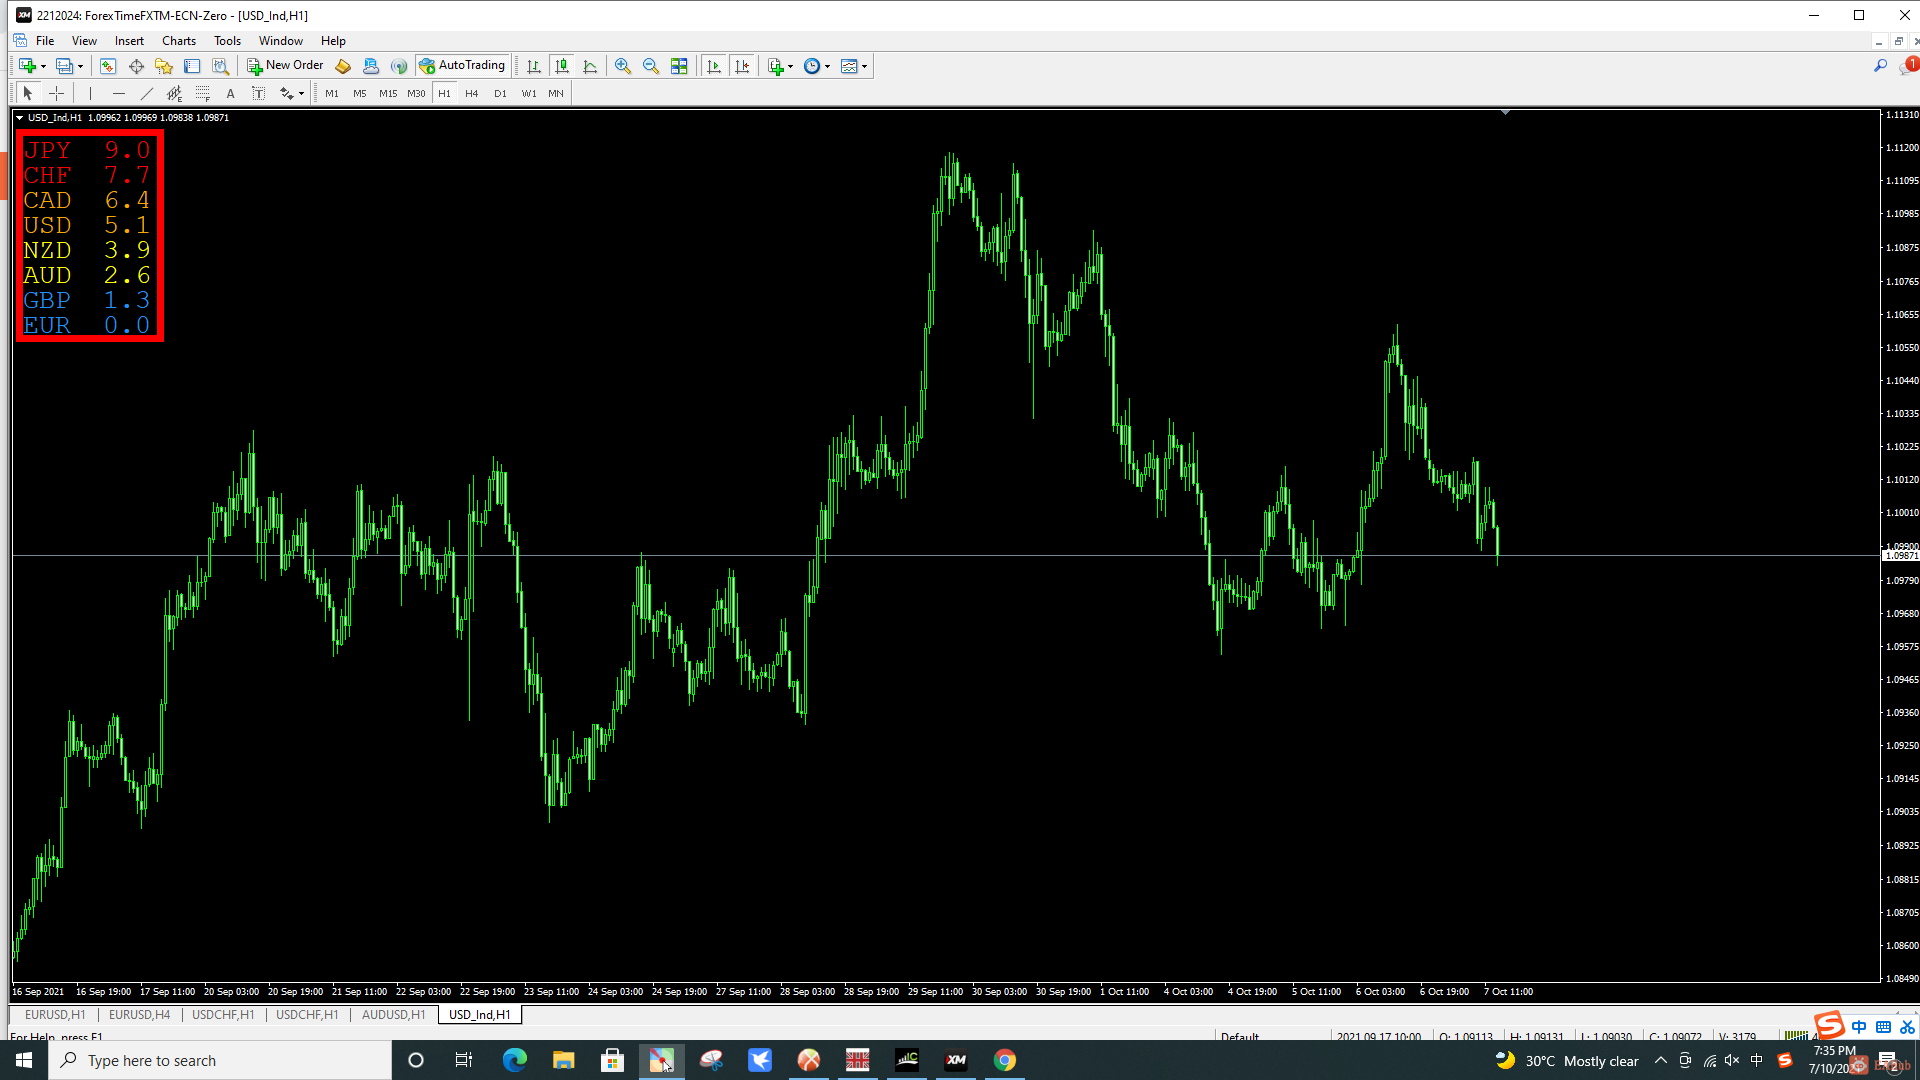Click the currency strength panel
This screenshot has height=1080, width=1920.
point(89,236)
